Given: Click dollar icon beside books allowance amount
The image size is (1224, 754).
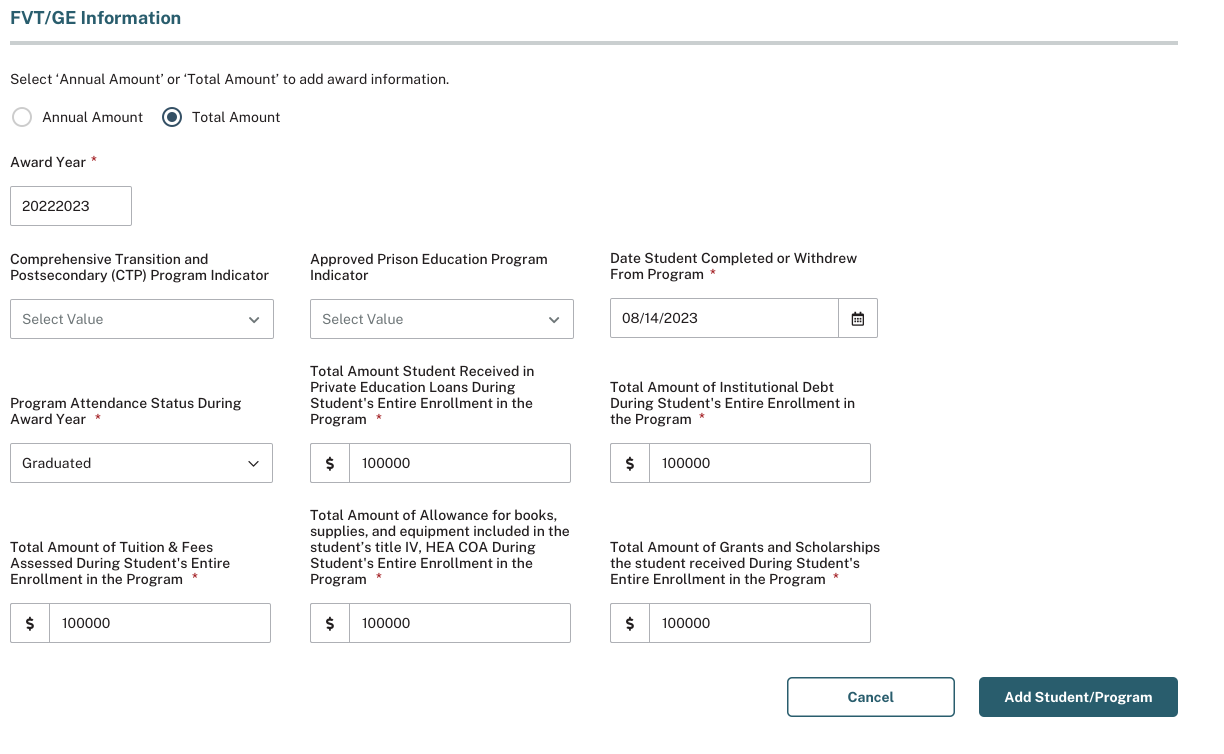Looking at the screenshot, I should (330, 623).
